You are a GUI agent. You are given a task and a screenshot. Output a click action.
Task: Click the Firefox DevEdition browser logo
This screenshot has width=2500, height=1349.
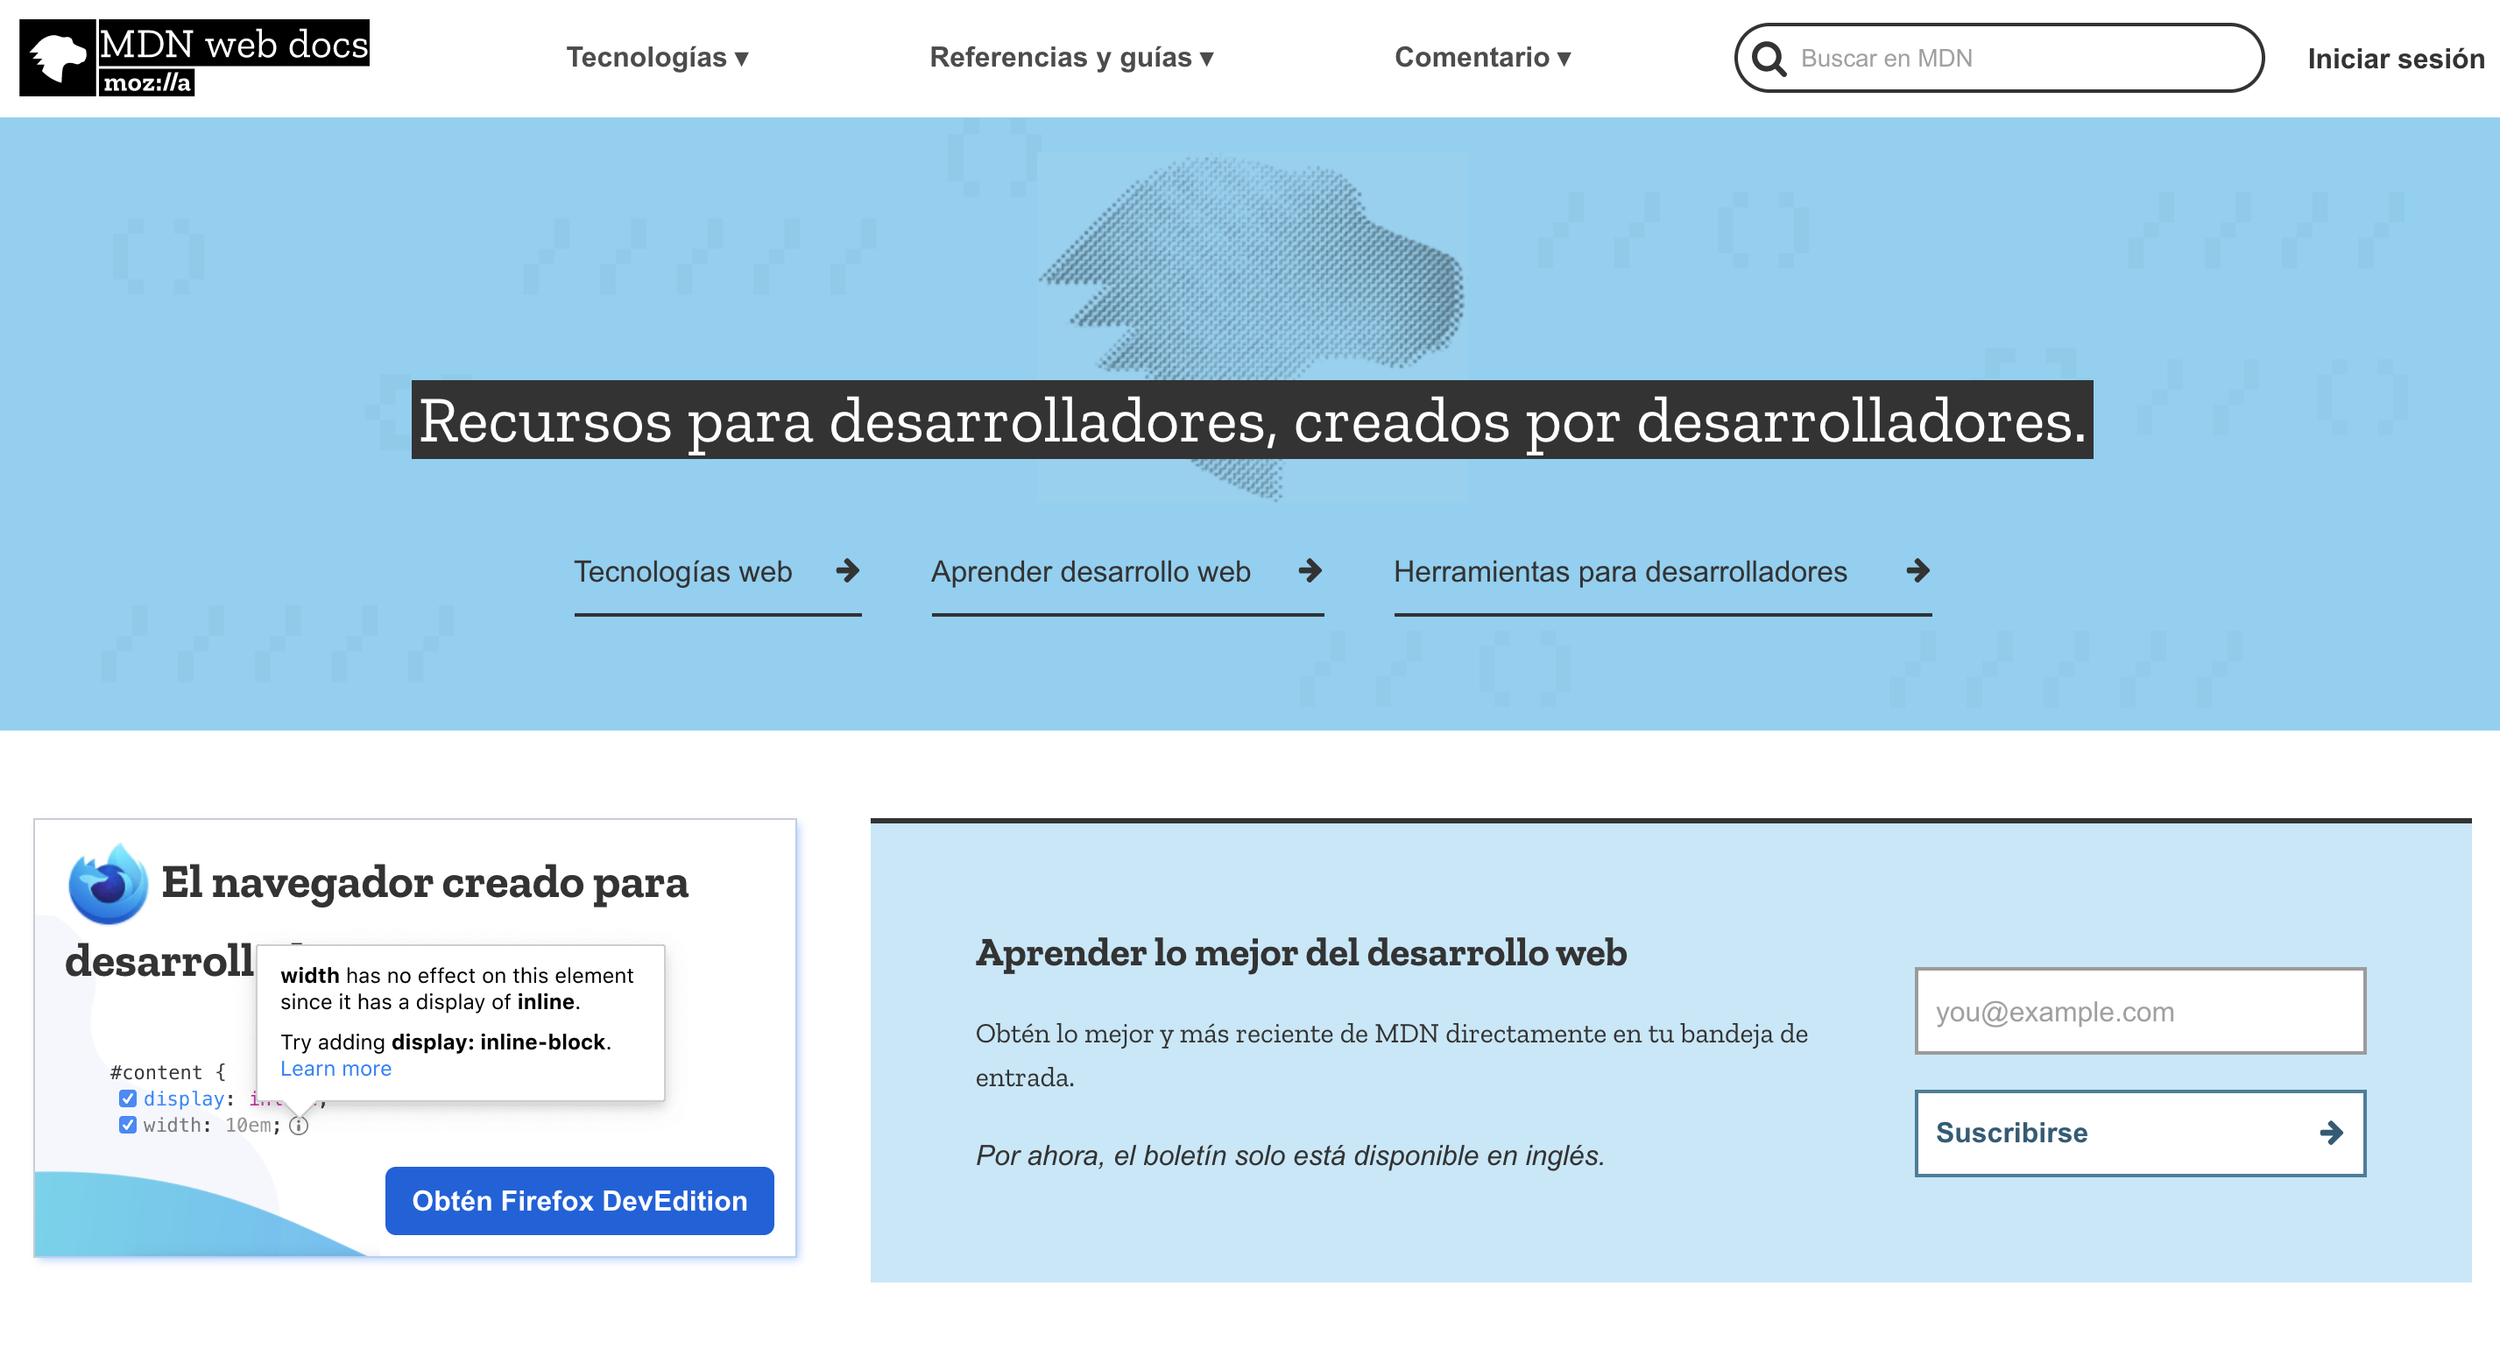pyautogui.click(x=108, y=884)
